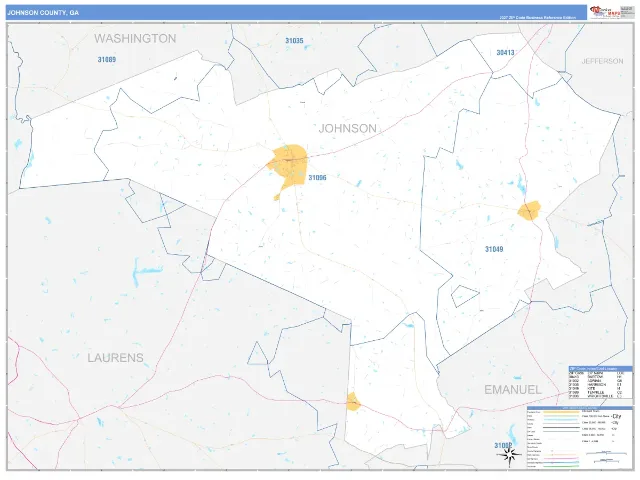Click the large 'City' legend sample text
This screenshot has width=640, height=480.
(616, 416)
